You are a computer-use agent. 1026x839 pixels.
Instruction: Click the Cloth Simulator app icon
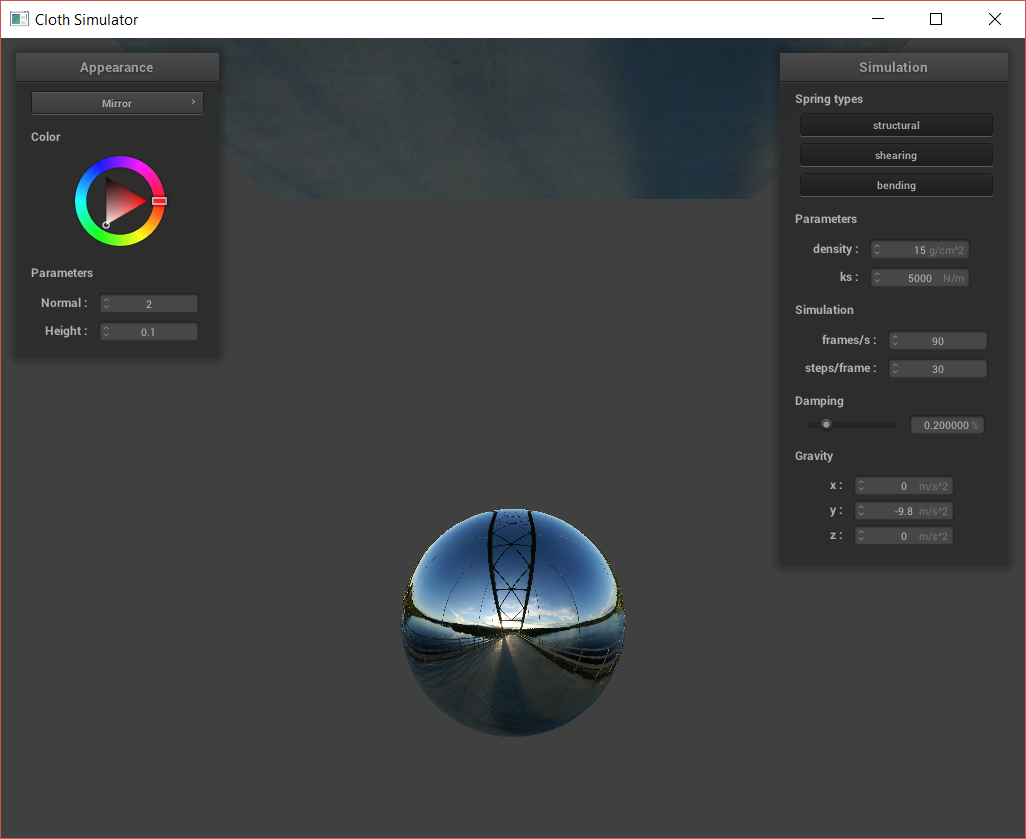pyautogui.click(x=19, y=19)
